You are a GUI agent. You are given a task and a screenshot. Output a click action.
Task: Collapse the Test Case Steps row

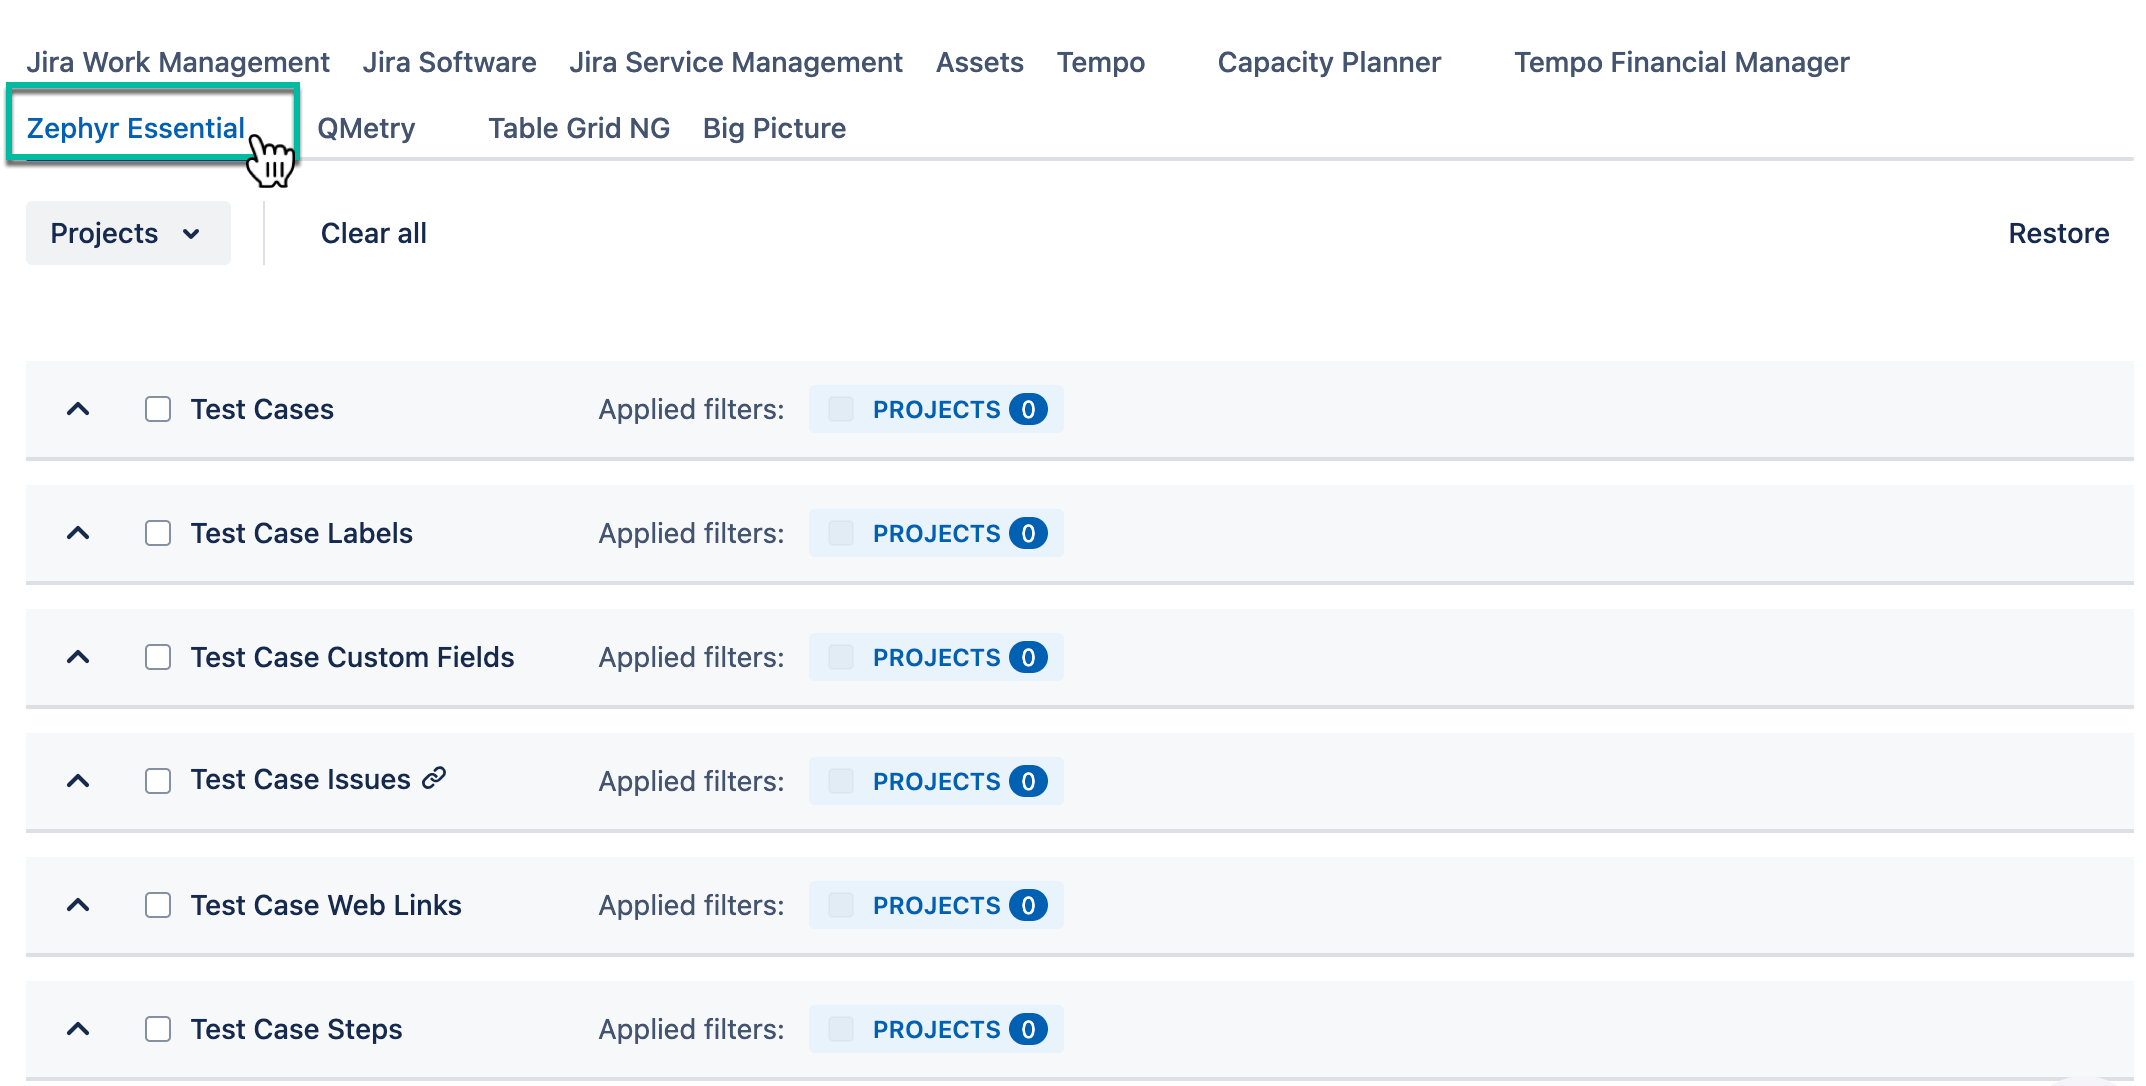click(x=78, y=1029)
